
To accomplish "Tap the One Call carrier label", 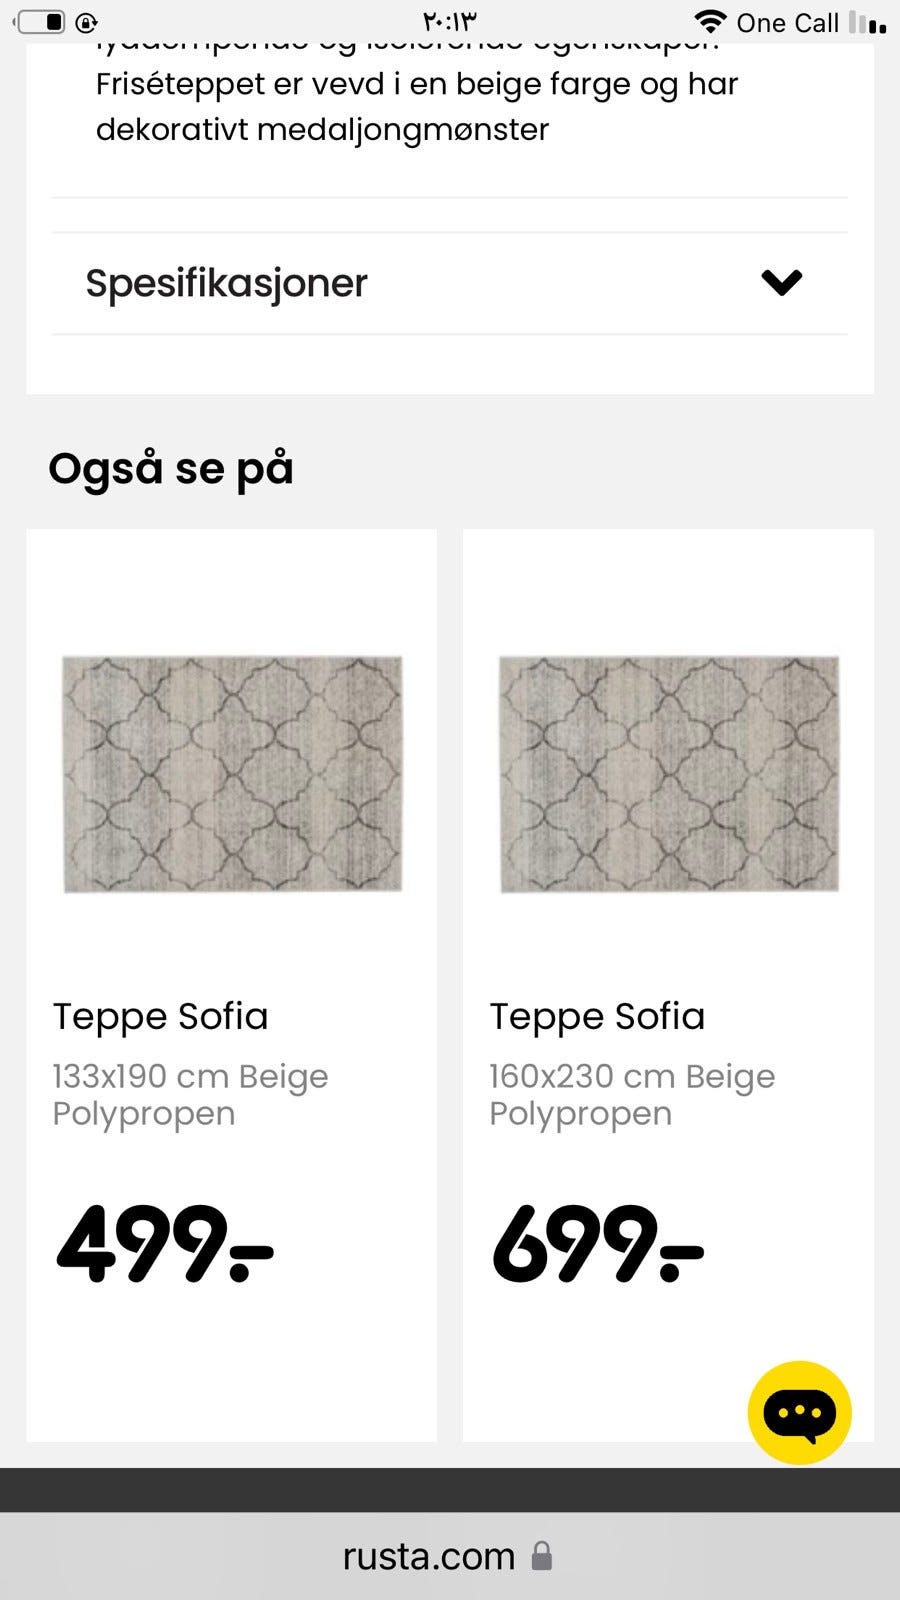I will pos(787,23).
